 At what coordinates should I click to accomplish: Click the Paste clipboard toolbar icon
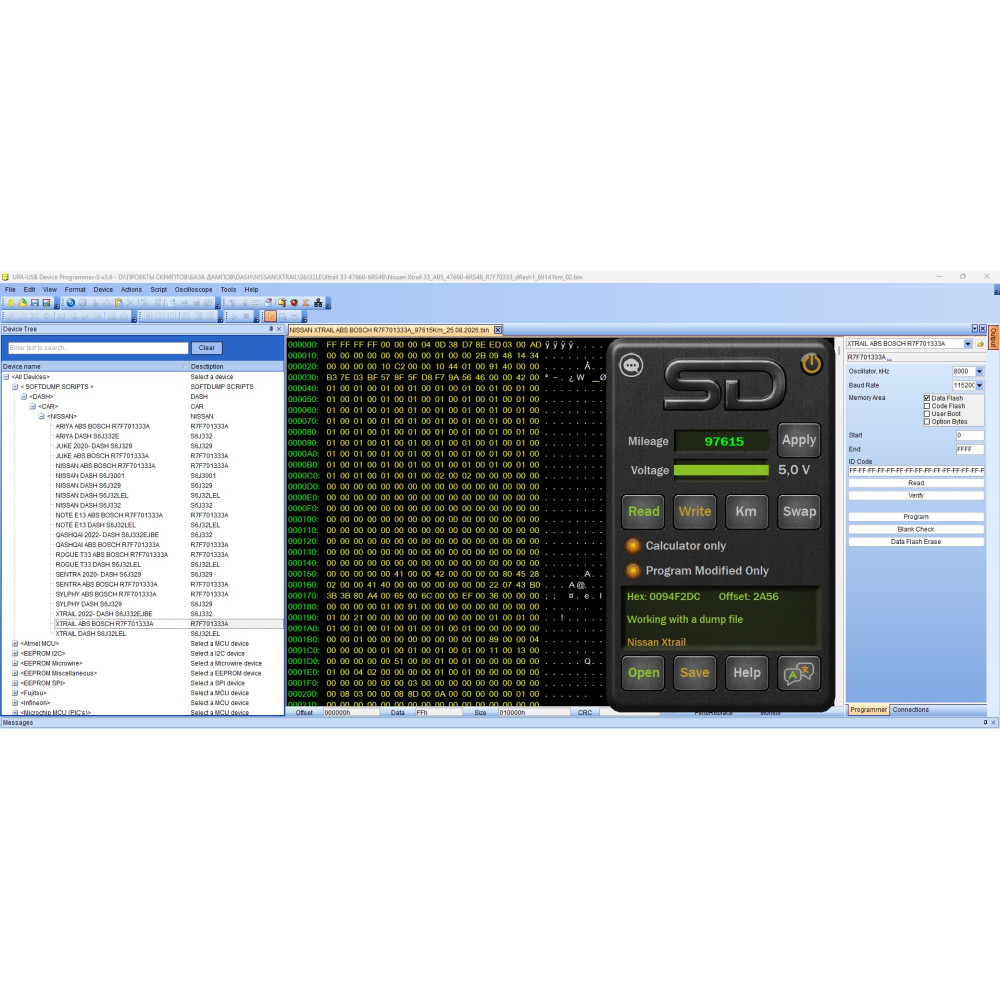point(119,303)
